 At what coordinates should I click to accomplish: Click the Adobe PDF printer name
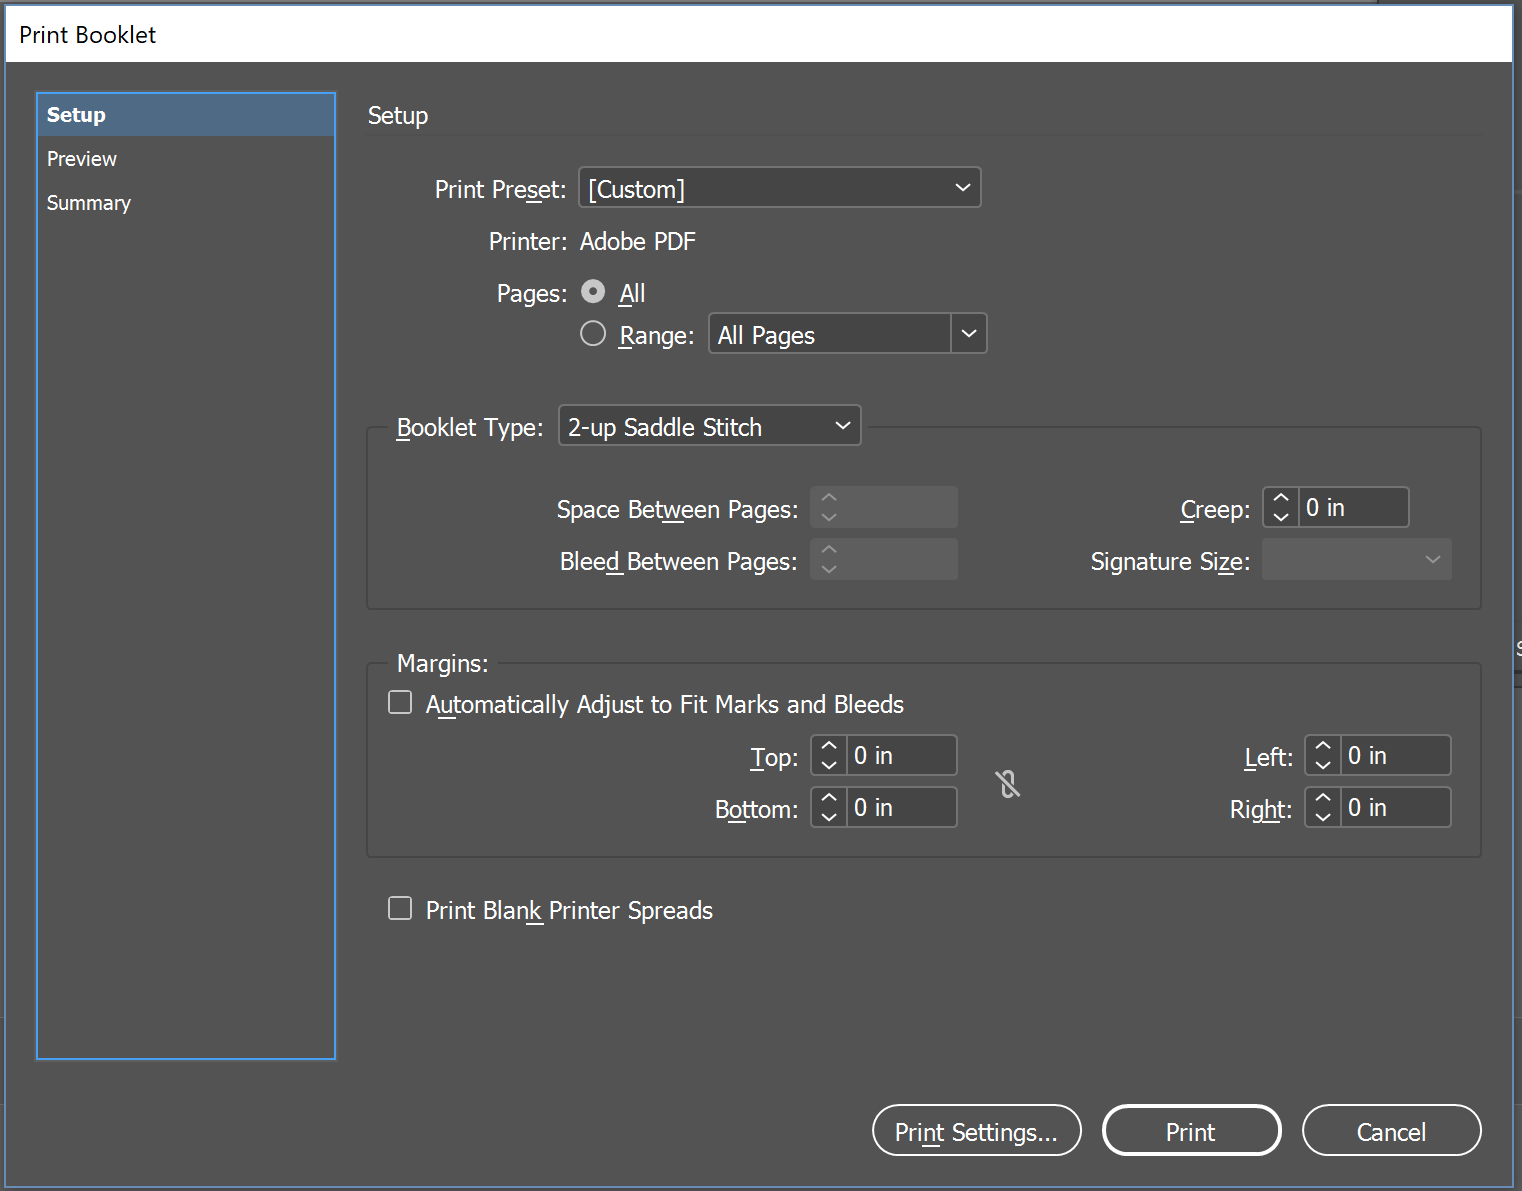pyautogui.click(x=638, y=242)
